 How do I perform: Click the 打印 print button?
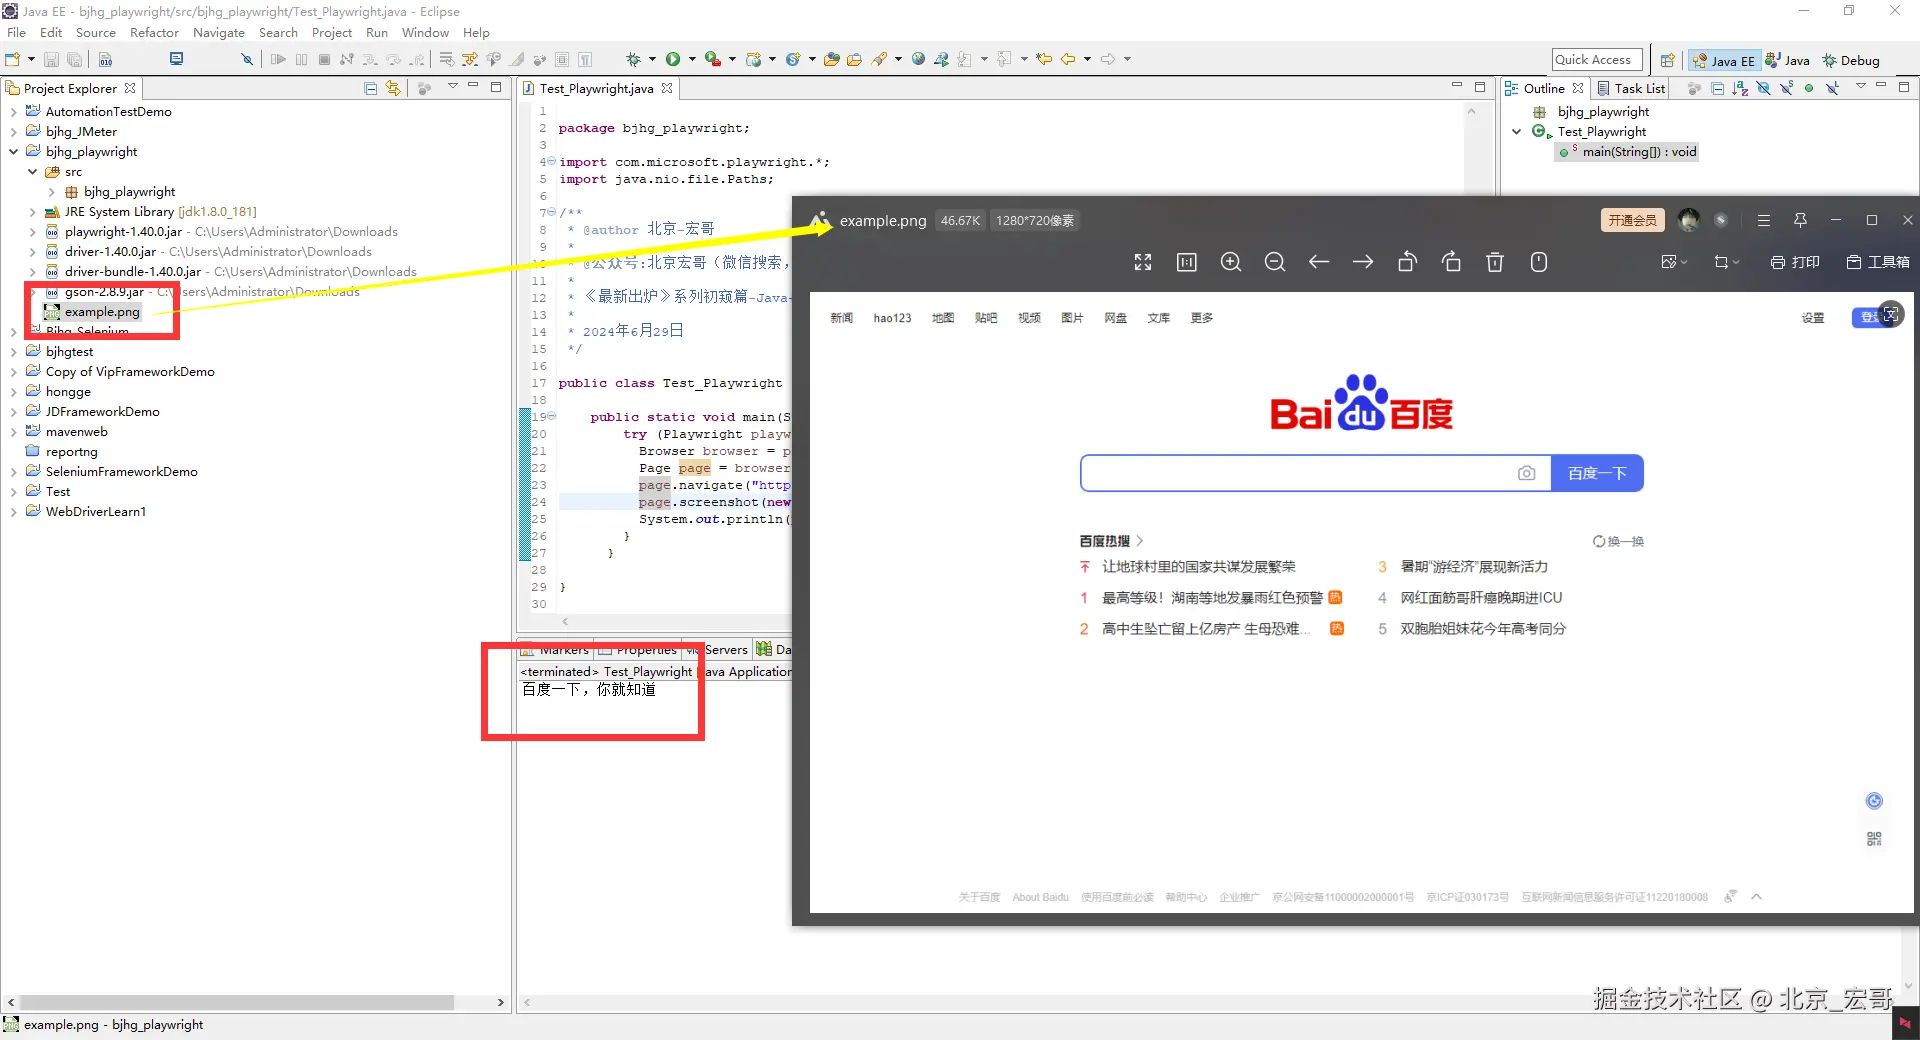point(1795,262)
